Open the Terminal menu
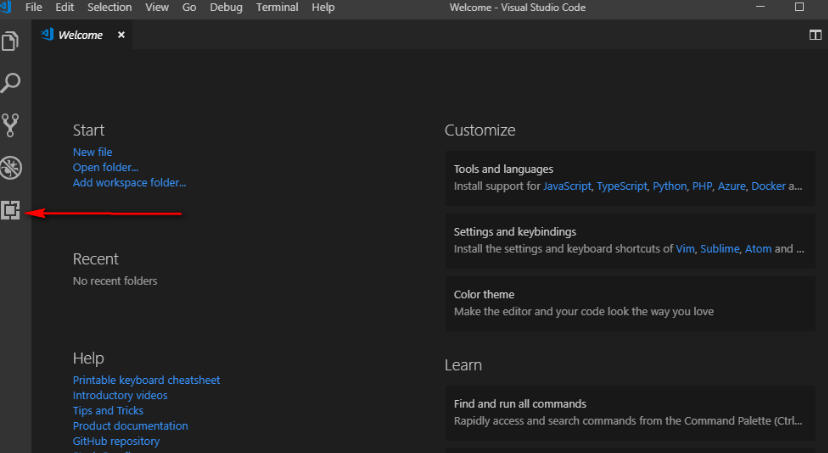 click(x=277, y=7)
